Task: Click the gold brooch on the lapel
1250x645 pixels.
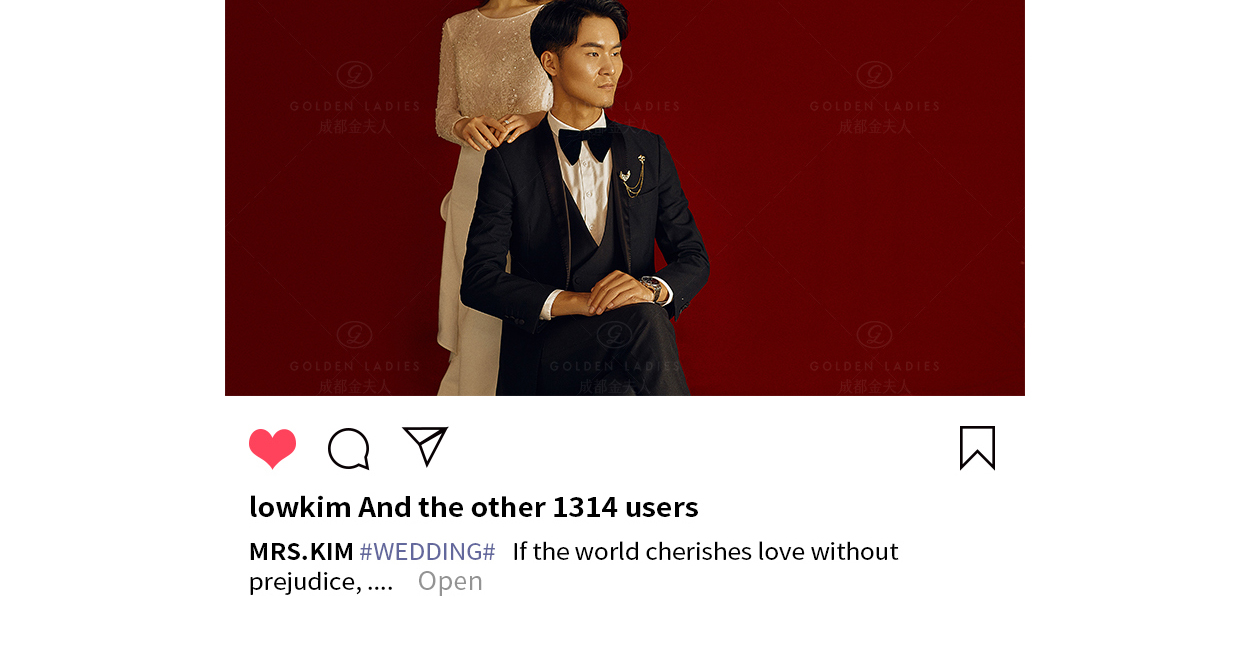Action: (633, 176)
